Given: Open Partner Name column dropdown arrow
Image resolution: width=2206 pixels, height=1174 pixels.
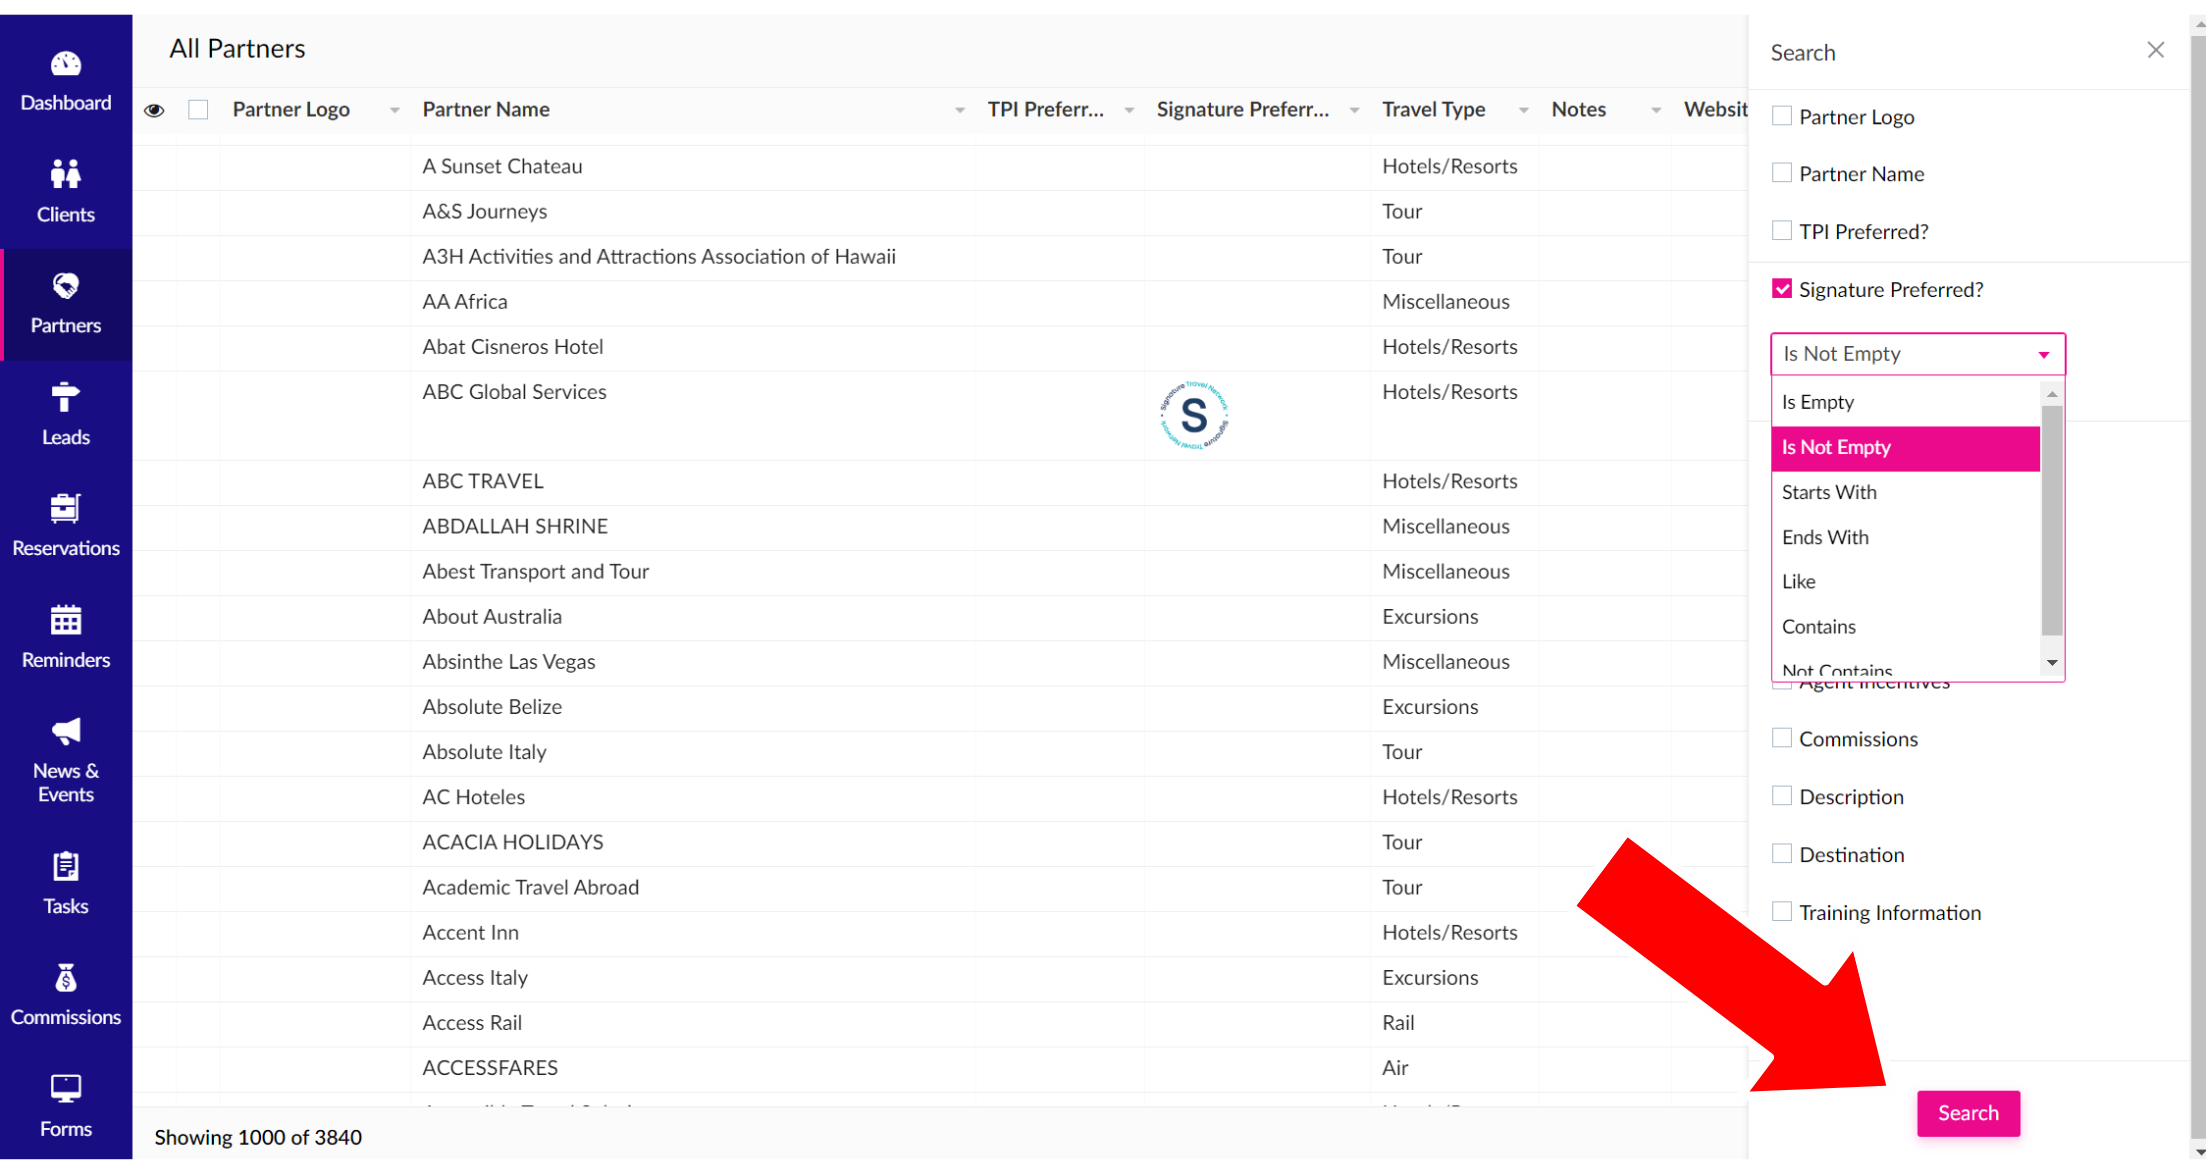Looking at the screenshot, I should [959, 110].
